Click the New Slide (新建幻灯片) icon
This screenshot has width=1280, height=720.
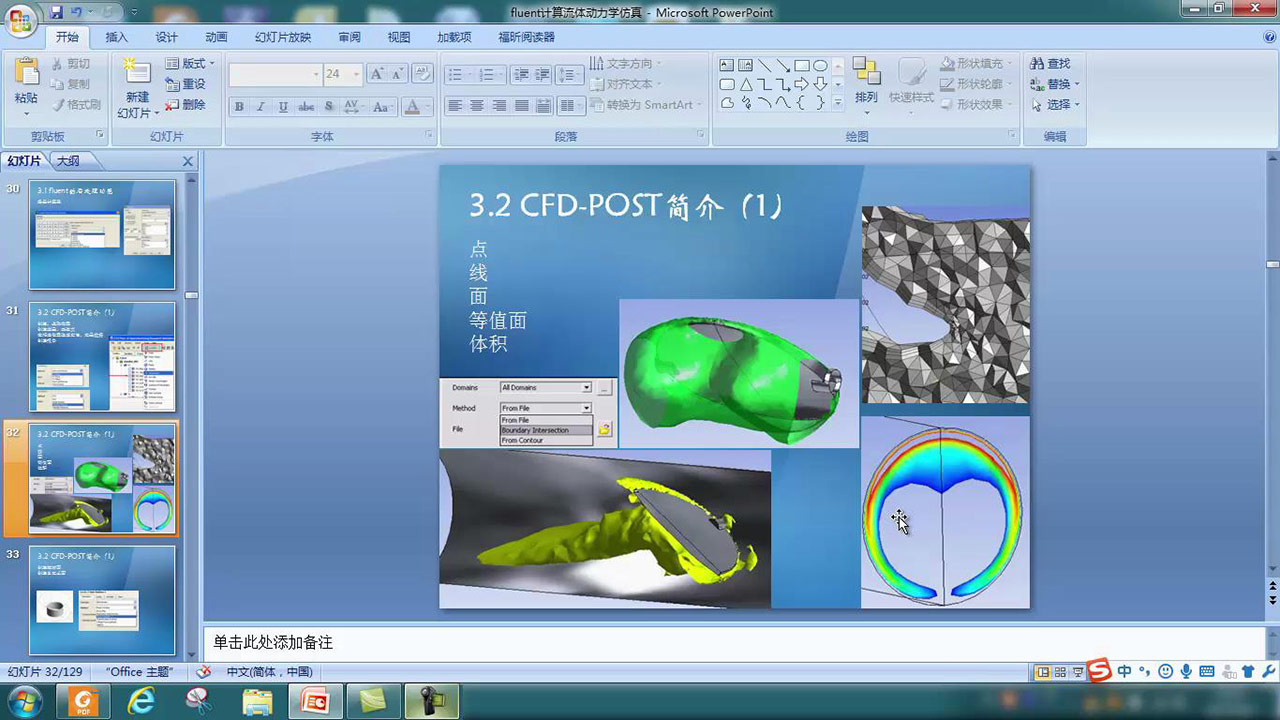tap(136, 72)
